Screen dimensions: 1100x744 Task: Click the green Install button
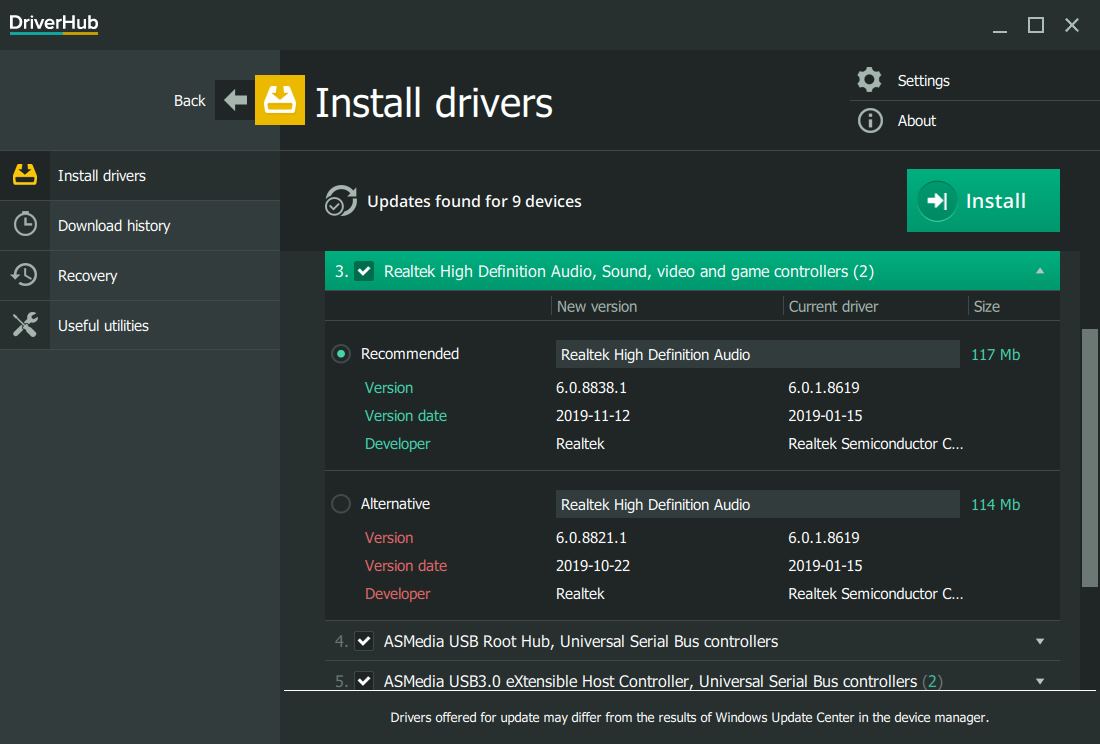click(x=983, y=201)
